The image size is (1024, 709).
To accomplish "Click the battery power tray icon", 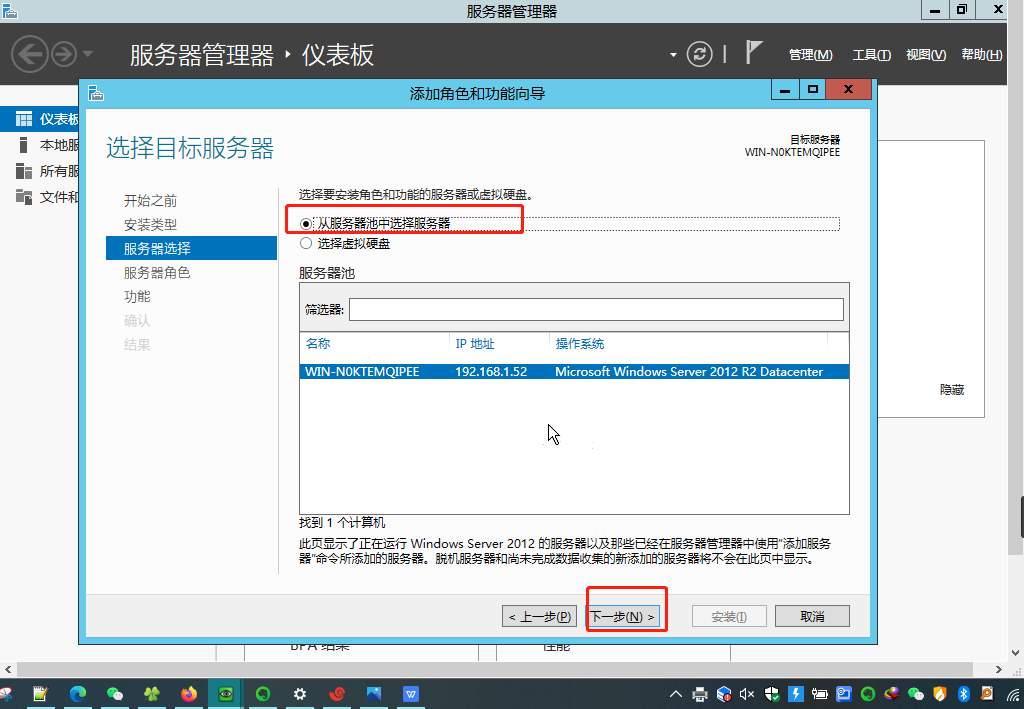I will (820, 694).
